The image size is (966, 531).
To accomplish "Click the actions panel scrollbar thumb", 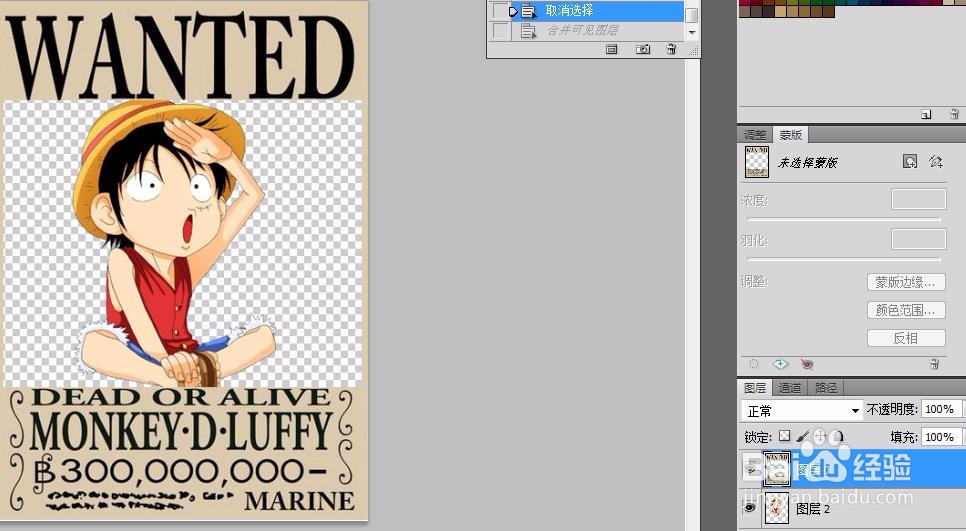I will click(692, 14).
